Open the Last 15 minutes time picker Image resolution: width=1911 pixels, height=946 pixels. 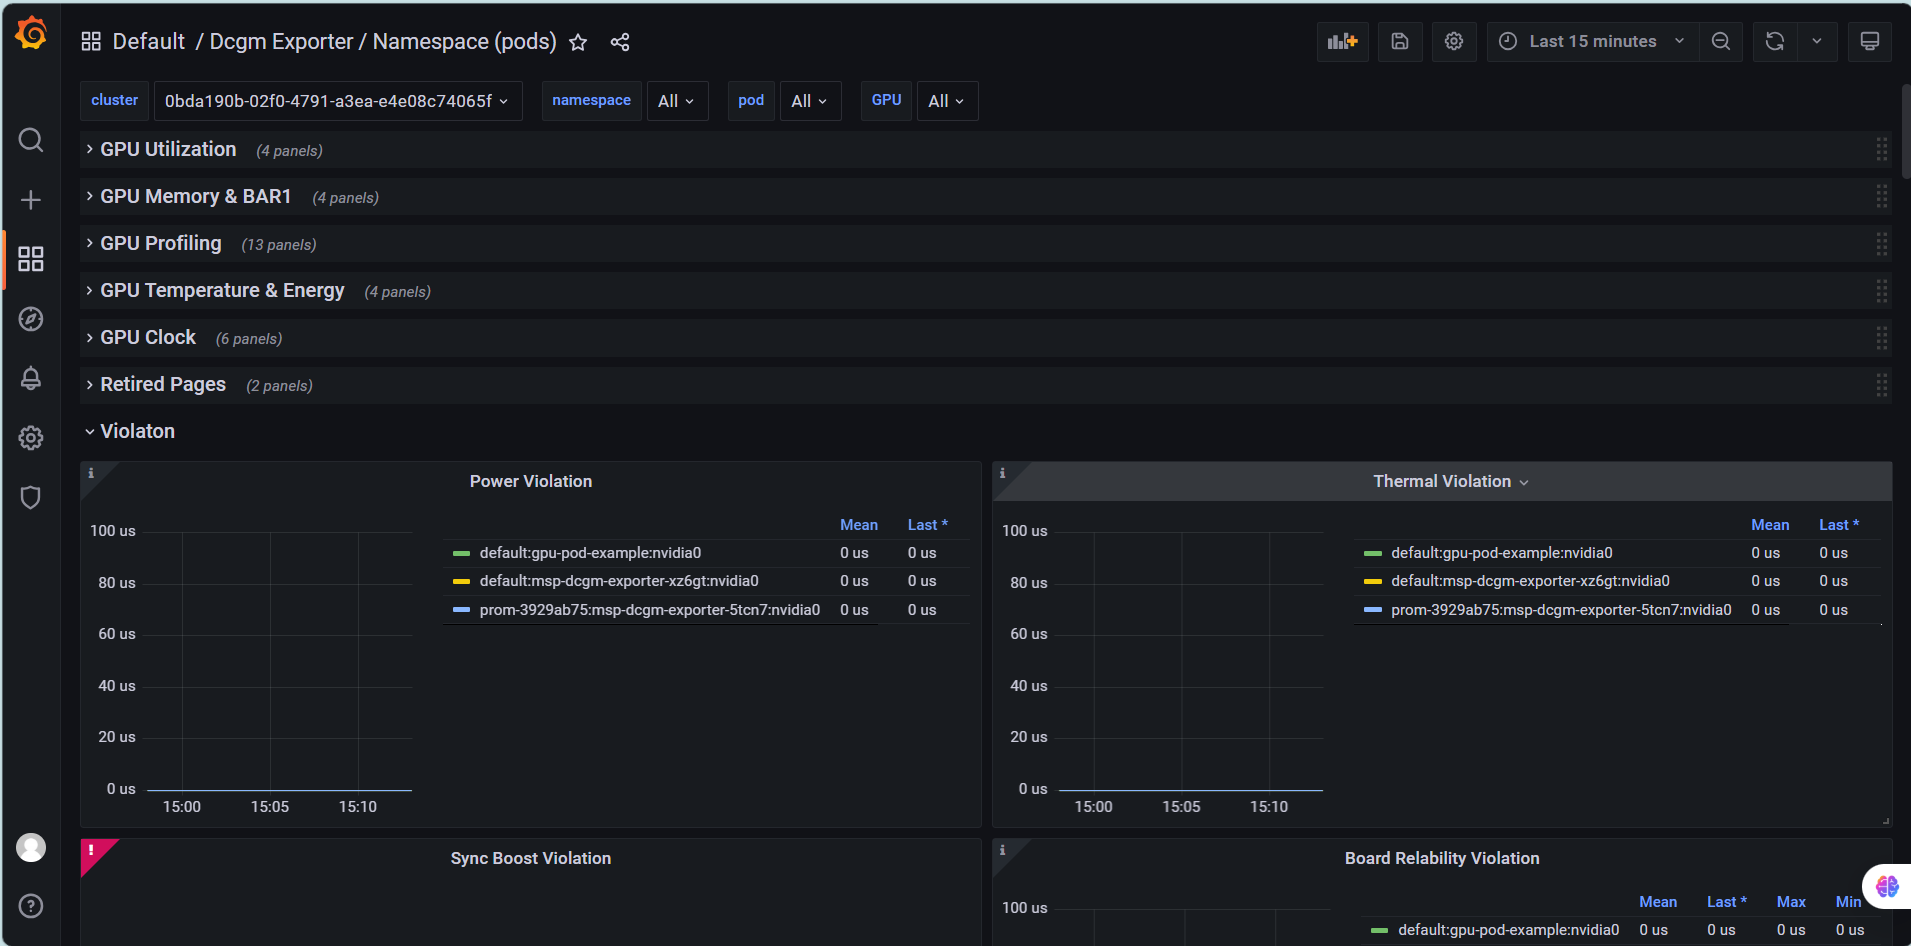[x=1592, y=42]
